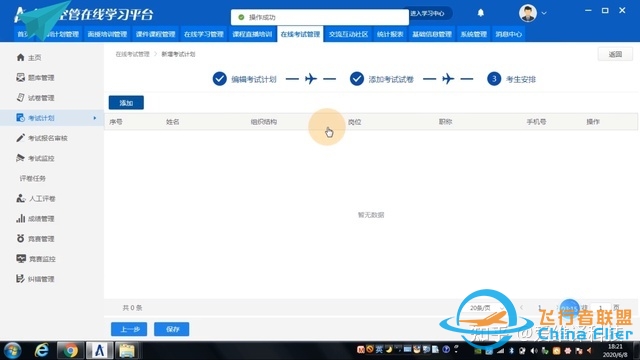The width and height of the screenshot is (640, 360).
Task: Click the moon icon in IME bar
Action: click(x=389, y=349)
